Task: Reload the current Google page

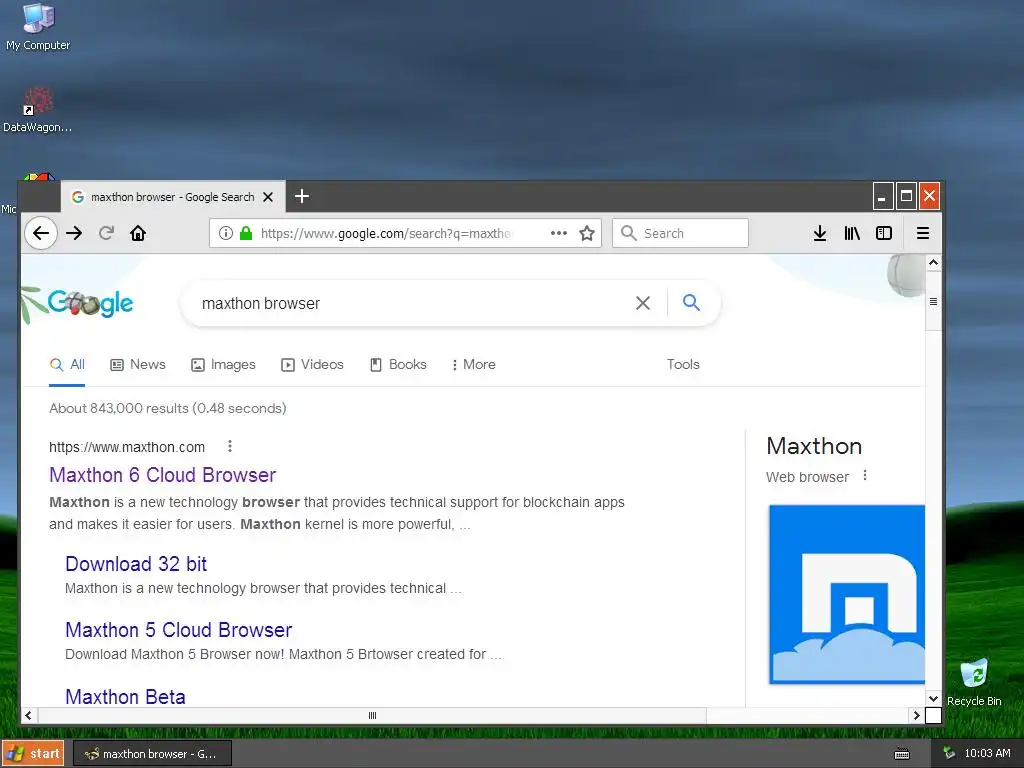Action: point(106,233)
